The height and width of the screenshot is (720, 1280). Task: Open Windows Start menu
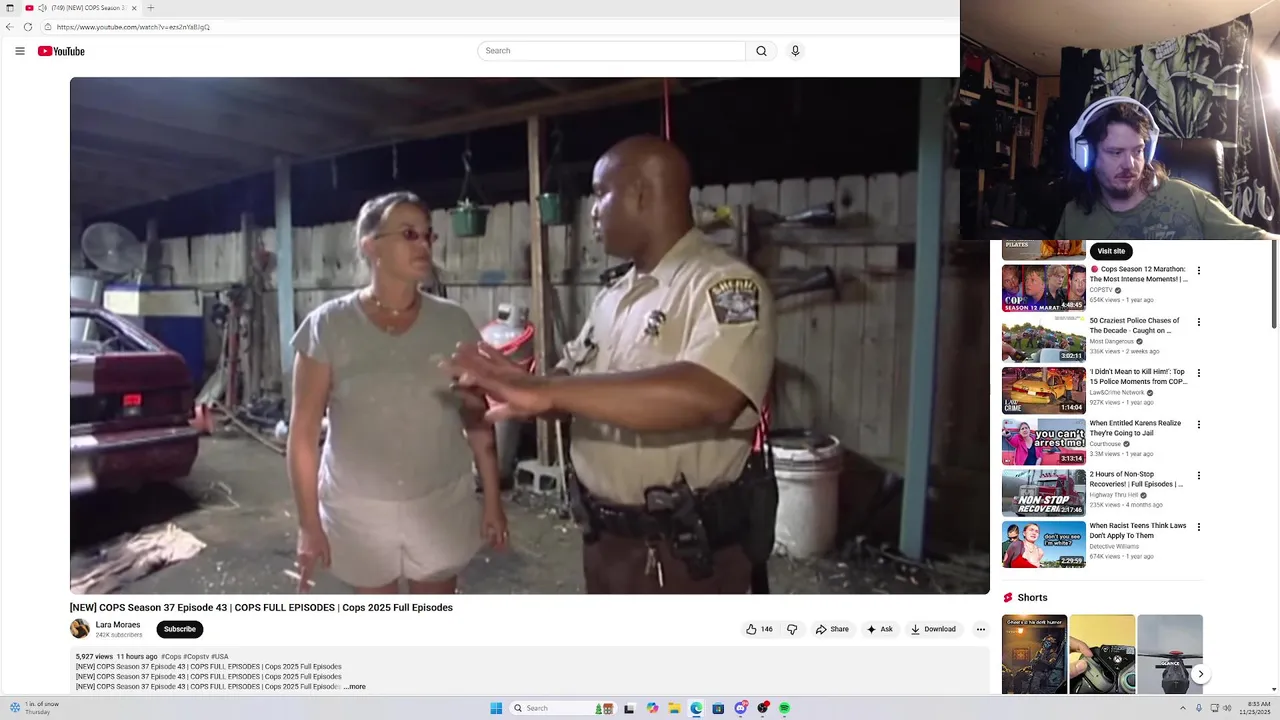coord(496,708)
